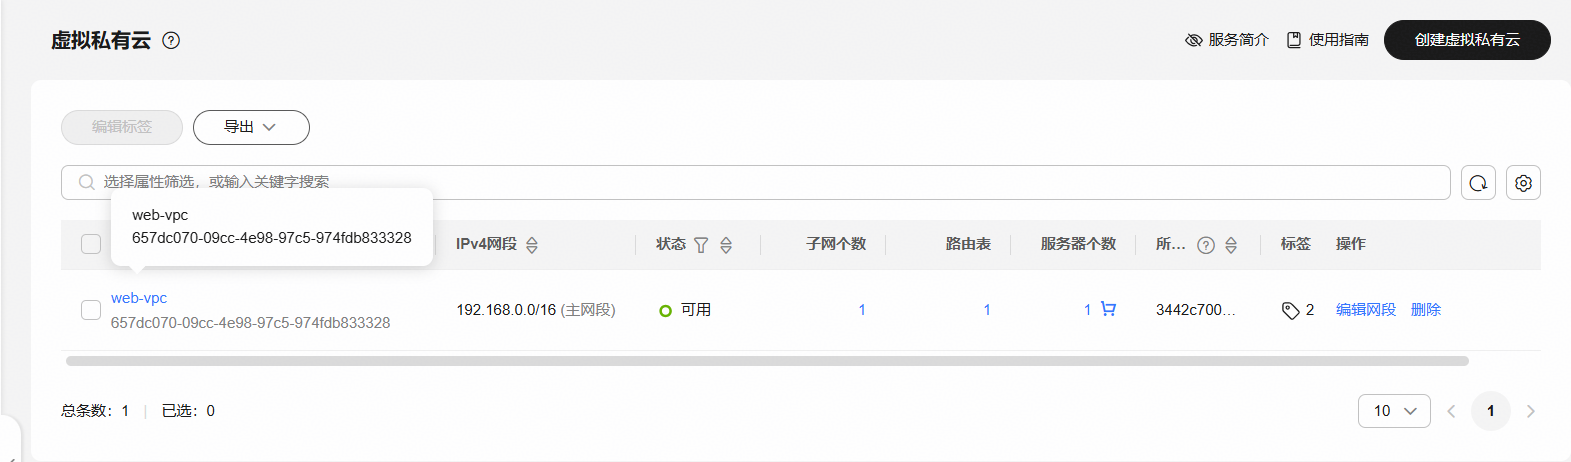Sort by 状态 column sort arrows
Screen dimensions: 1571x462
(726, 245)
